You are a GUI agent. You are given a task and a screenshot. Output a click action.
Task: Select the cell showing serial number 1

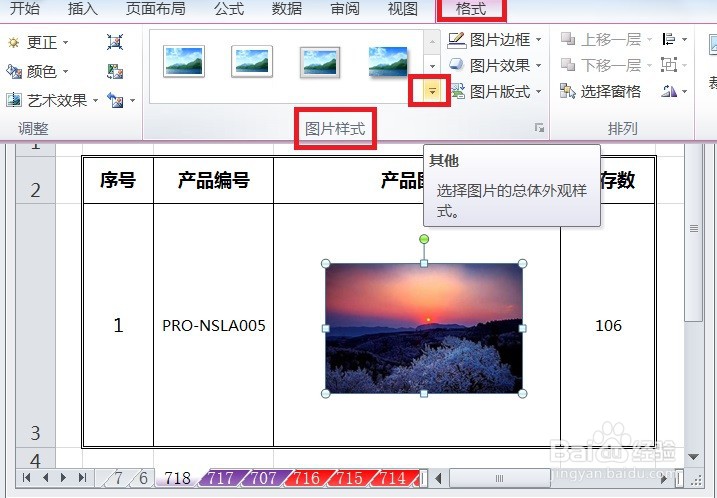point(118,325)
